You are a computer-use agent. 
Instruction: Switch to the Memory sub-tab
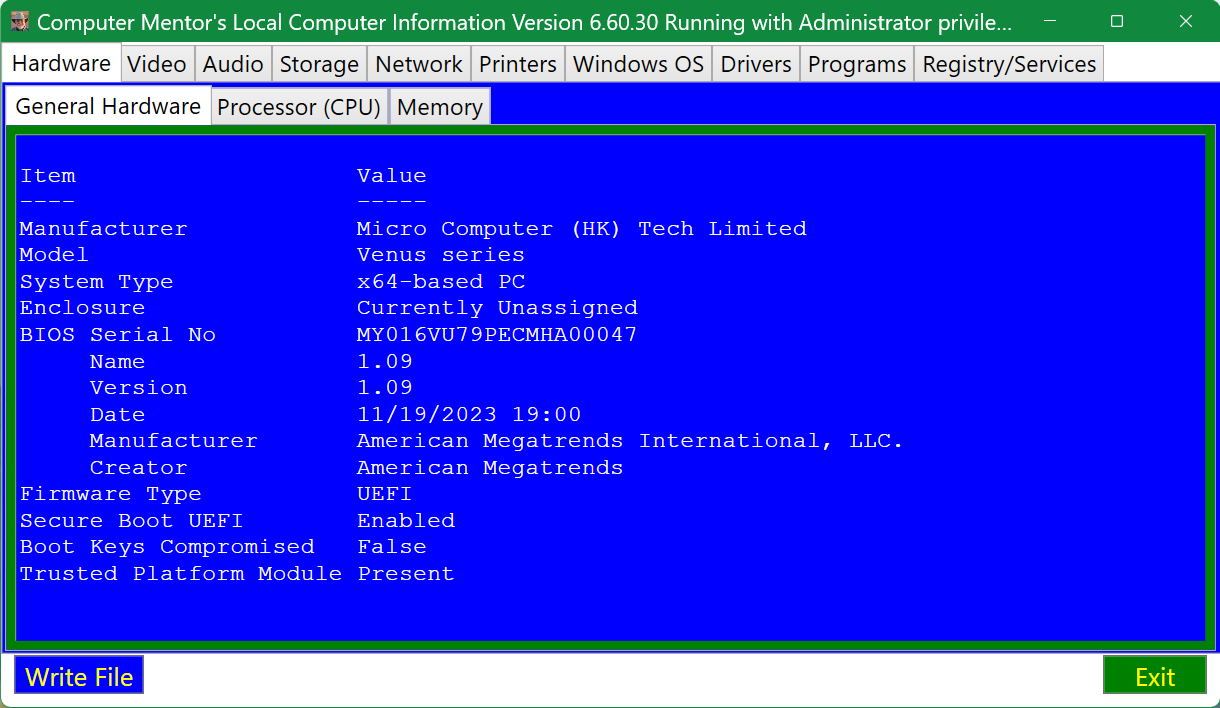click(x=440, y=107)
